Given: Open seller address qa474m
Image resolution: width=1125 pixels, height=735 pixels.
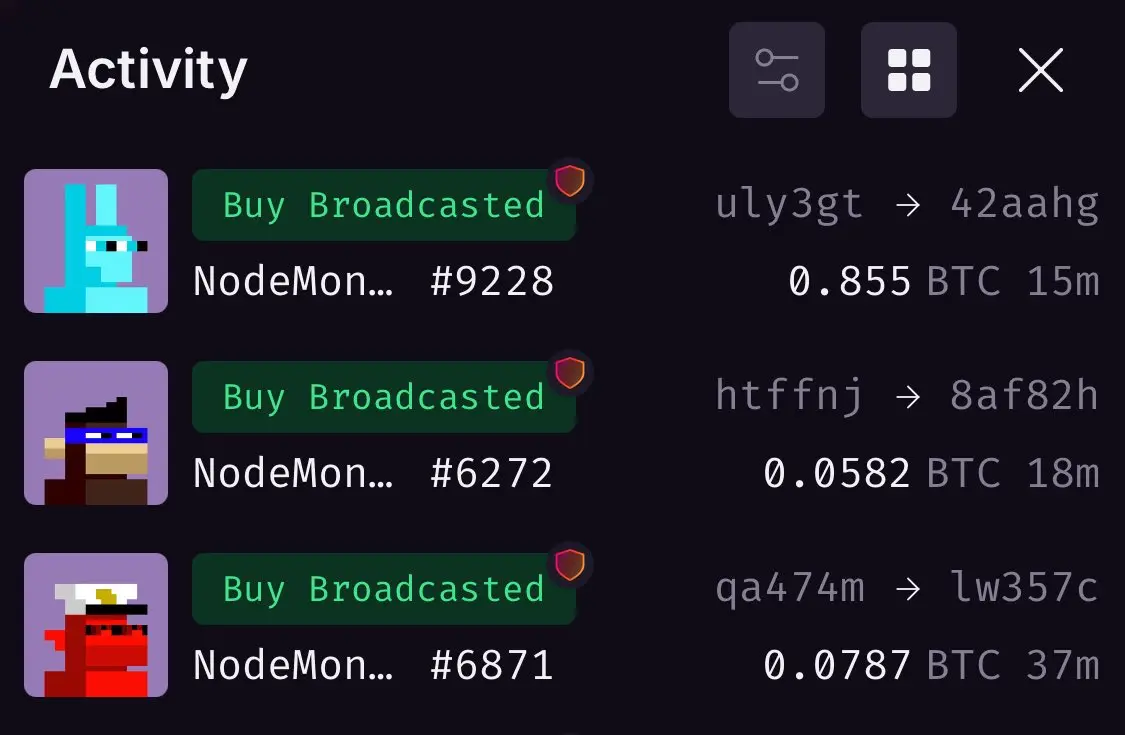Looking at the screenshot, I should pos(789,589).
